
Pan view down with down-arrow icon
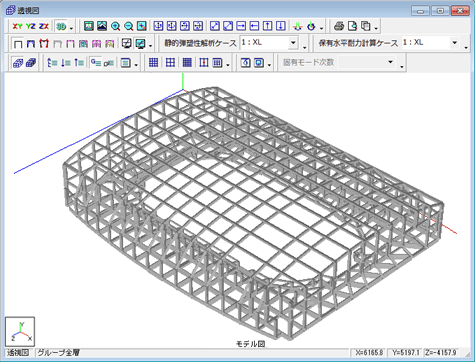click(281, 26)
